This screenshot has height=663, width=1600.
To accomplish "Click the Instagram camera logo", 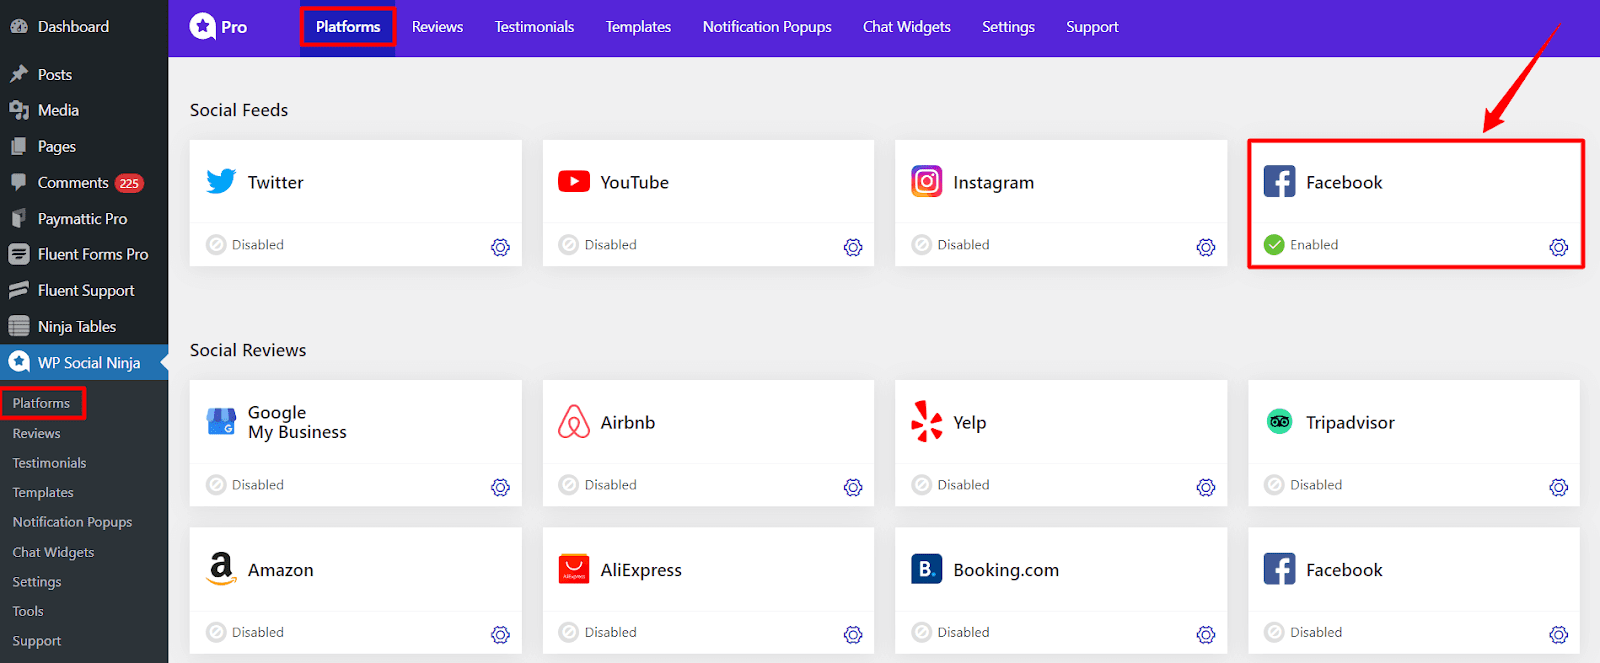I will point(927,181).
